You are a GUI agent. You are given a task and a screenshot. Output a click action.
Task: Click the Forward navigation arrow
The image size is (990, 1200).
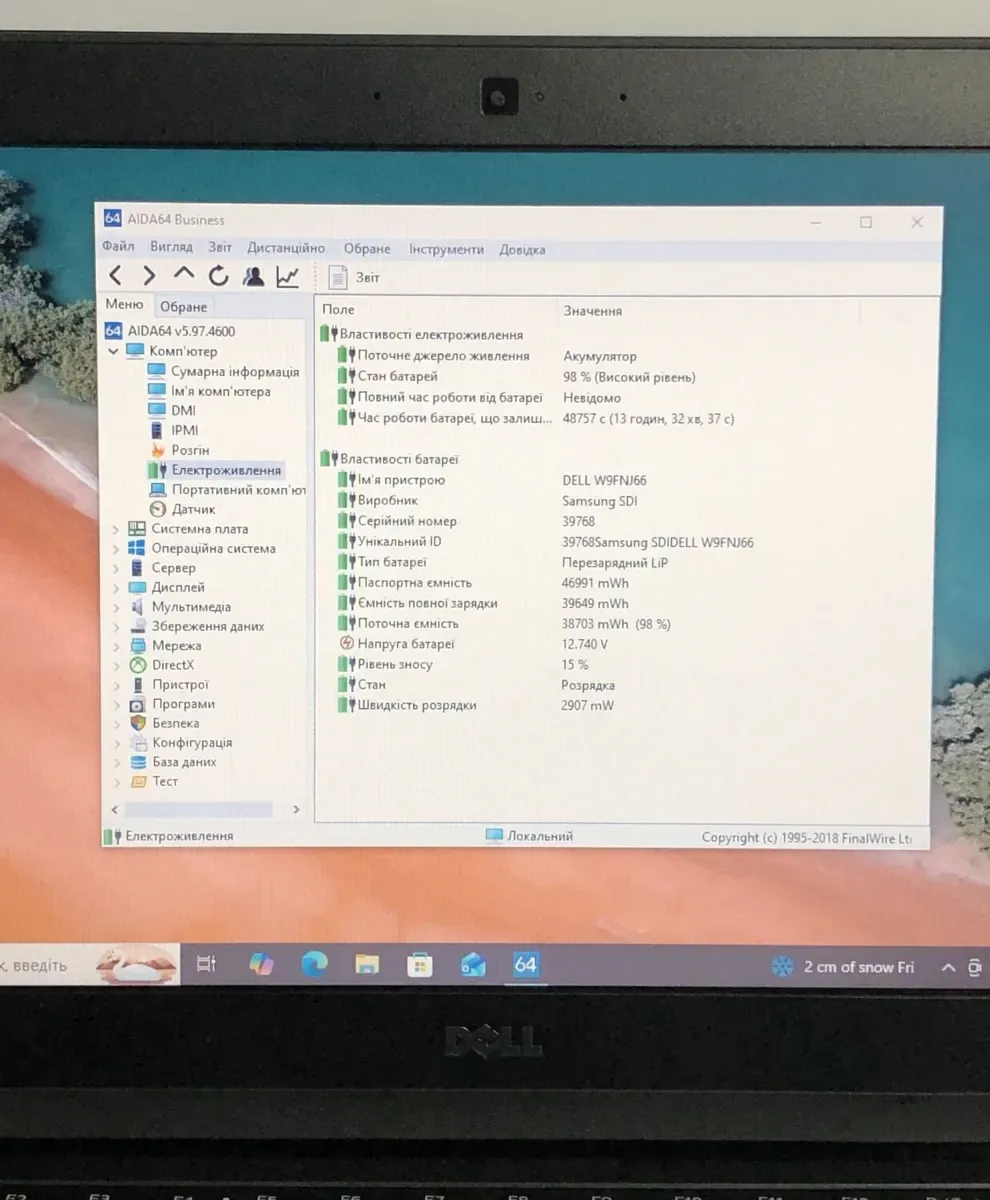149,276
